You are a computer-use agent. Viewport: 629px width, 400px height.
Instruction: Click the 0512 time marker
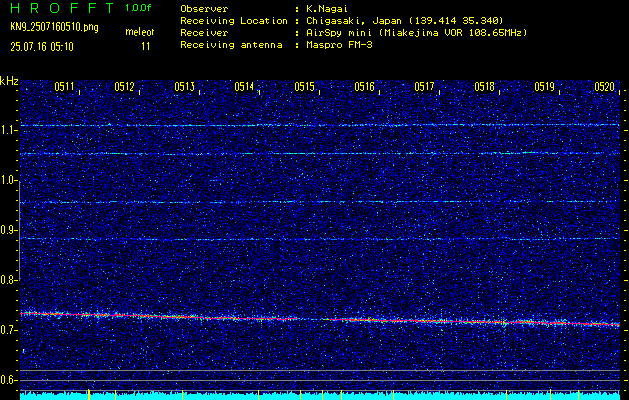point(124,87)
